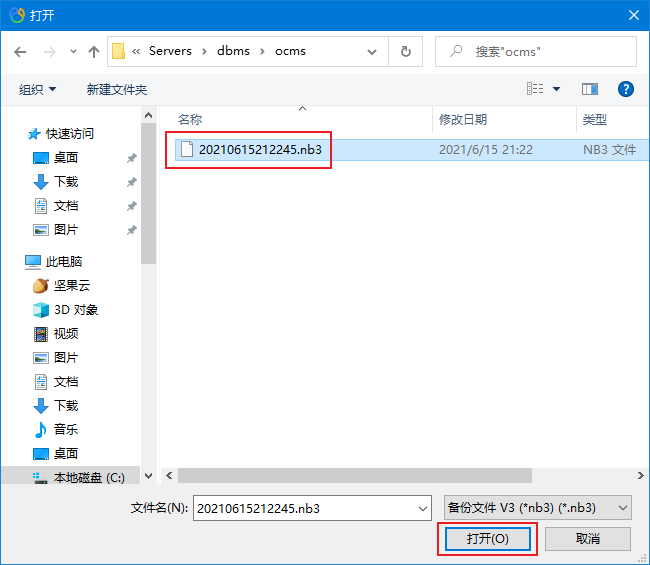The width and height of the screenshot is (650, 565).
Task: Refresh the ocms folder listing
Action: (405, 51)
